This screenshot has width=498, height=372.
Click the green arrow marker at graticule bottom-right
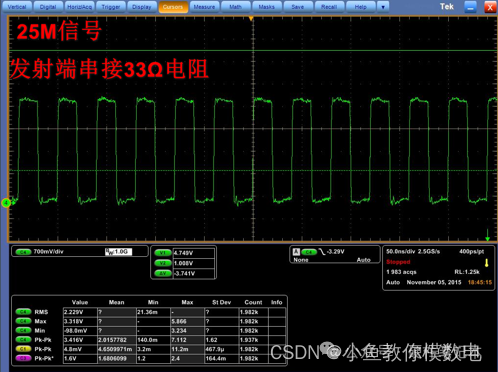pos(487,235)
